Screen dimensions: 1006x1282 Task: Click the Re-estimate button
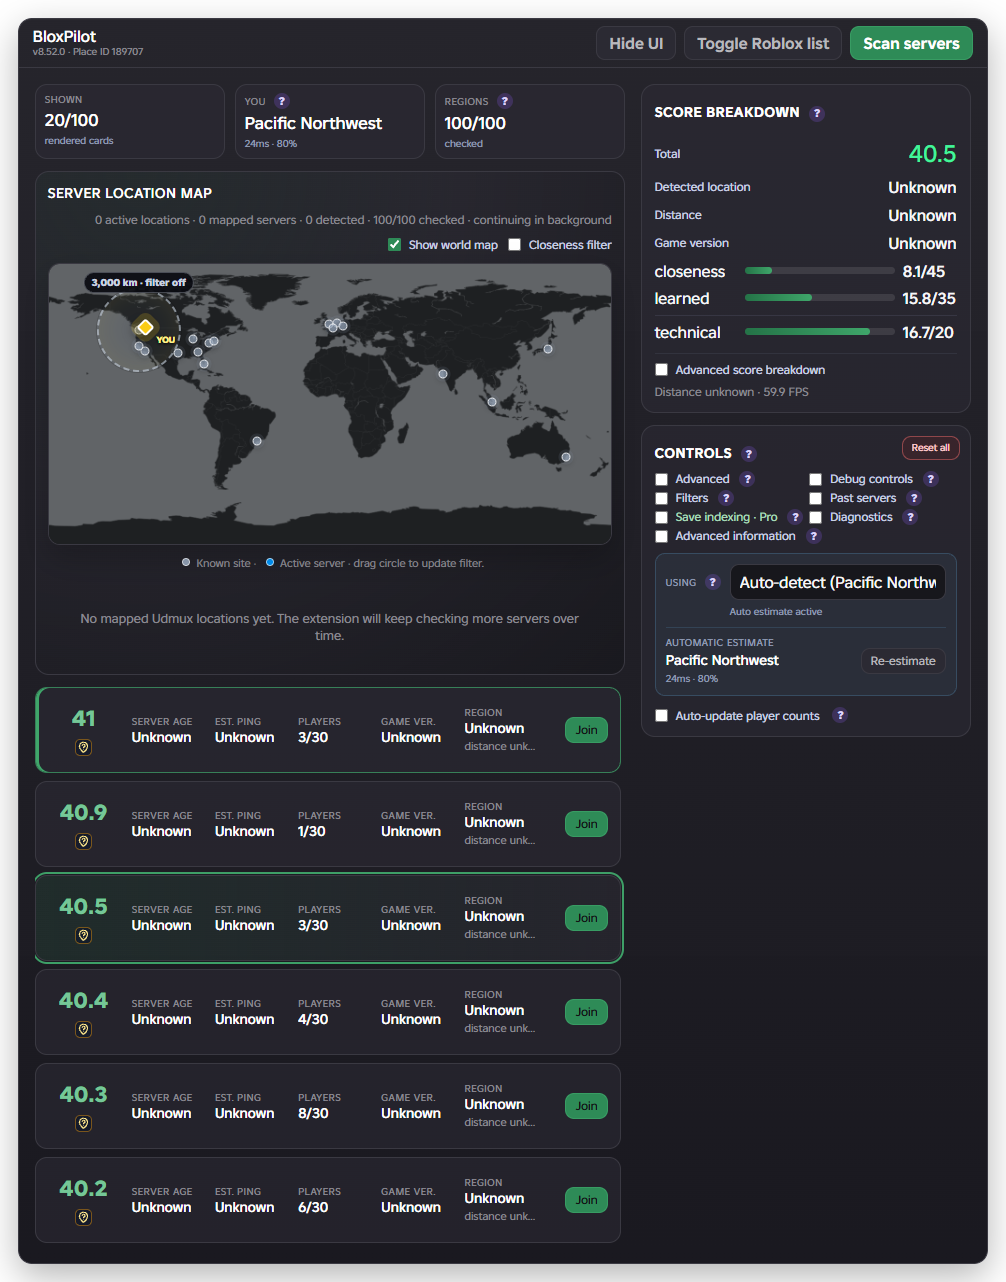(x=903, y=661)
